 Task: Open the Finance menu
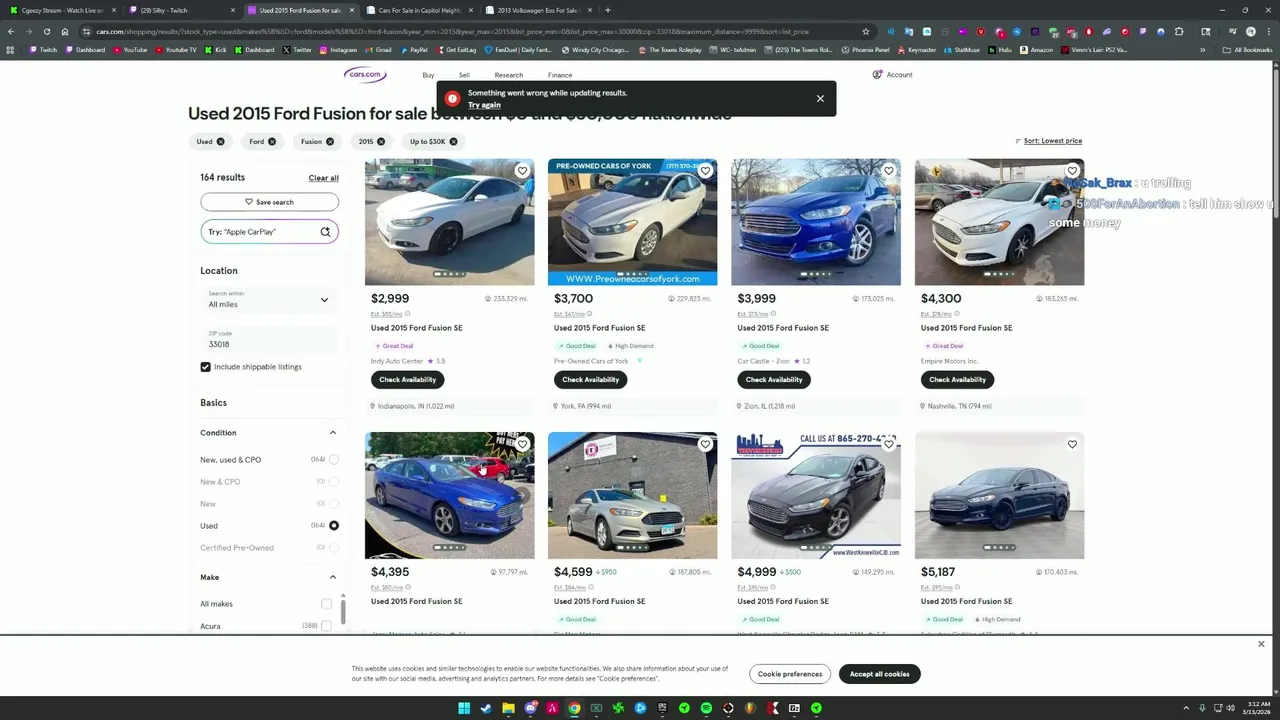click(560, 75)
